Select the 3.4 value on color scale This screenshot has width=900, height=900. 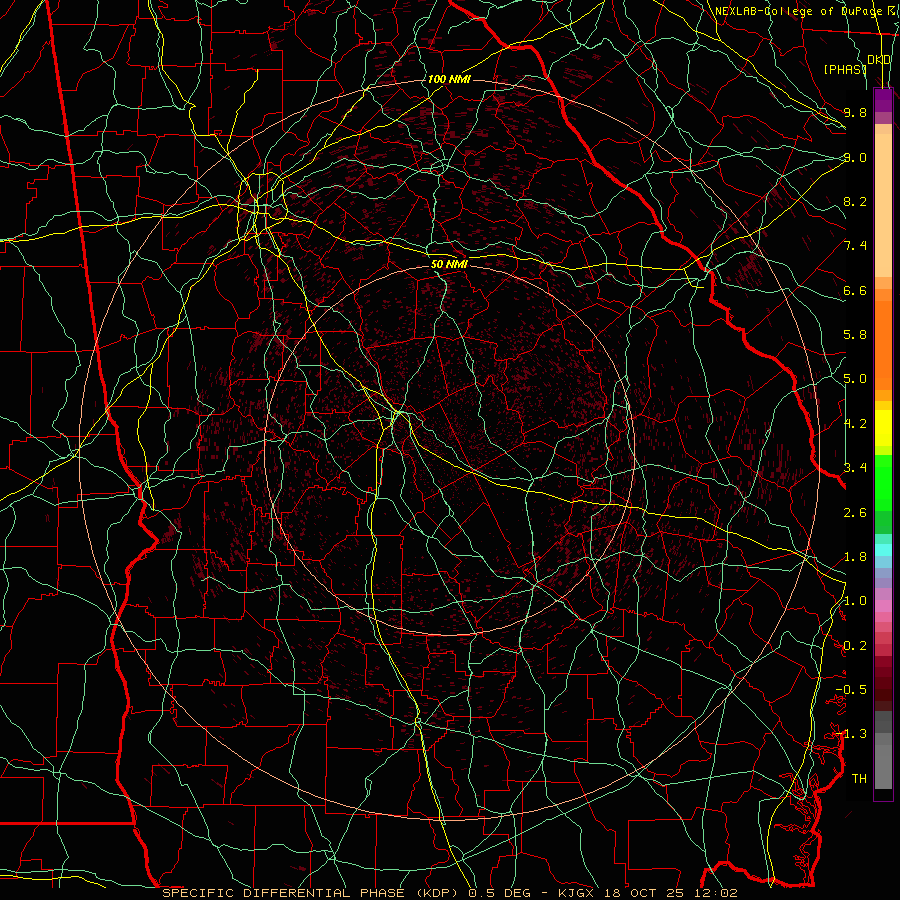[855, 468]
